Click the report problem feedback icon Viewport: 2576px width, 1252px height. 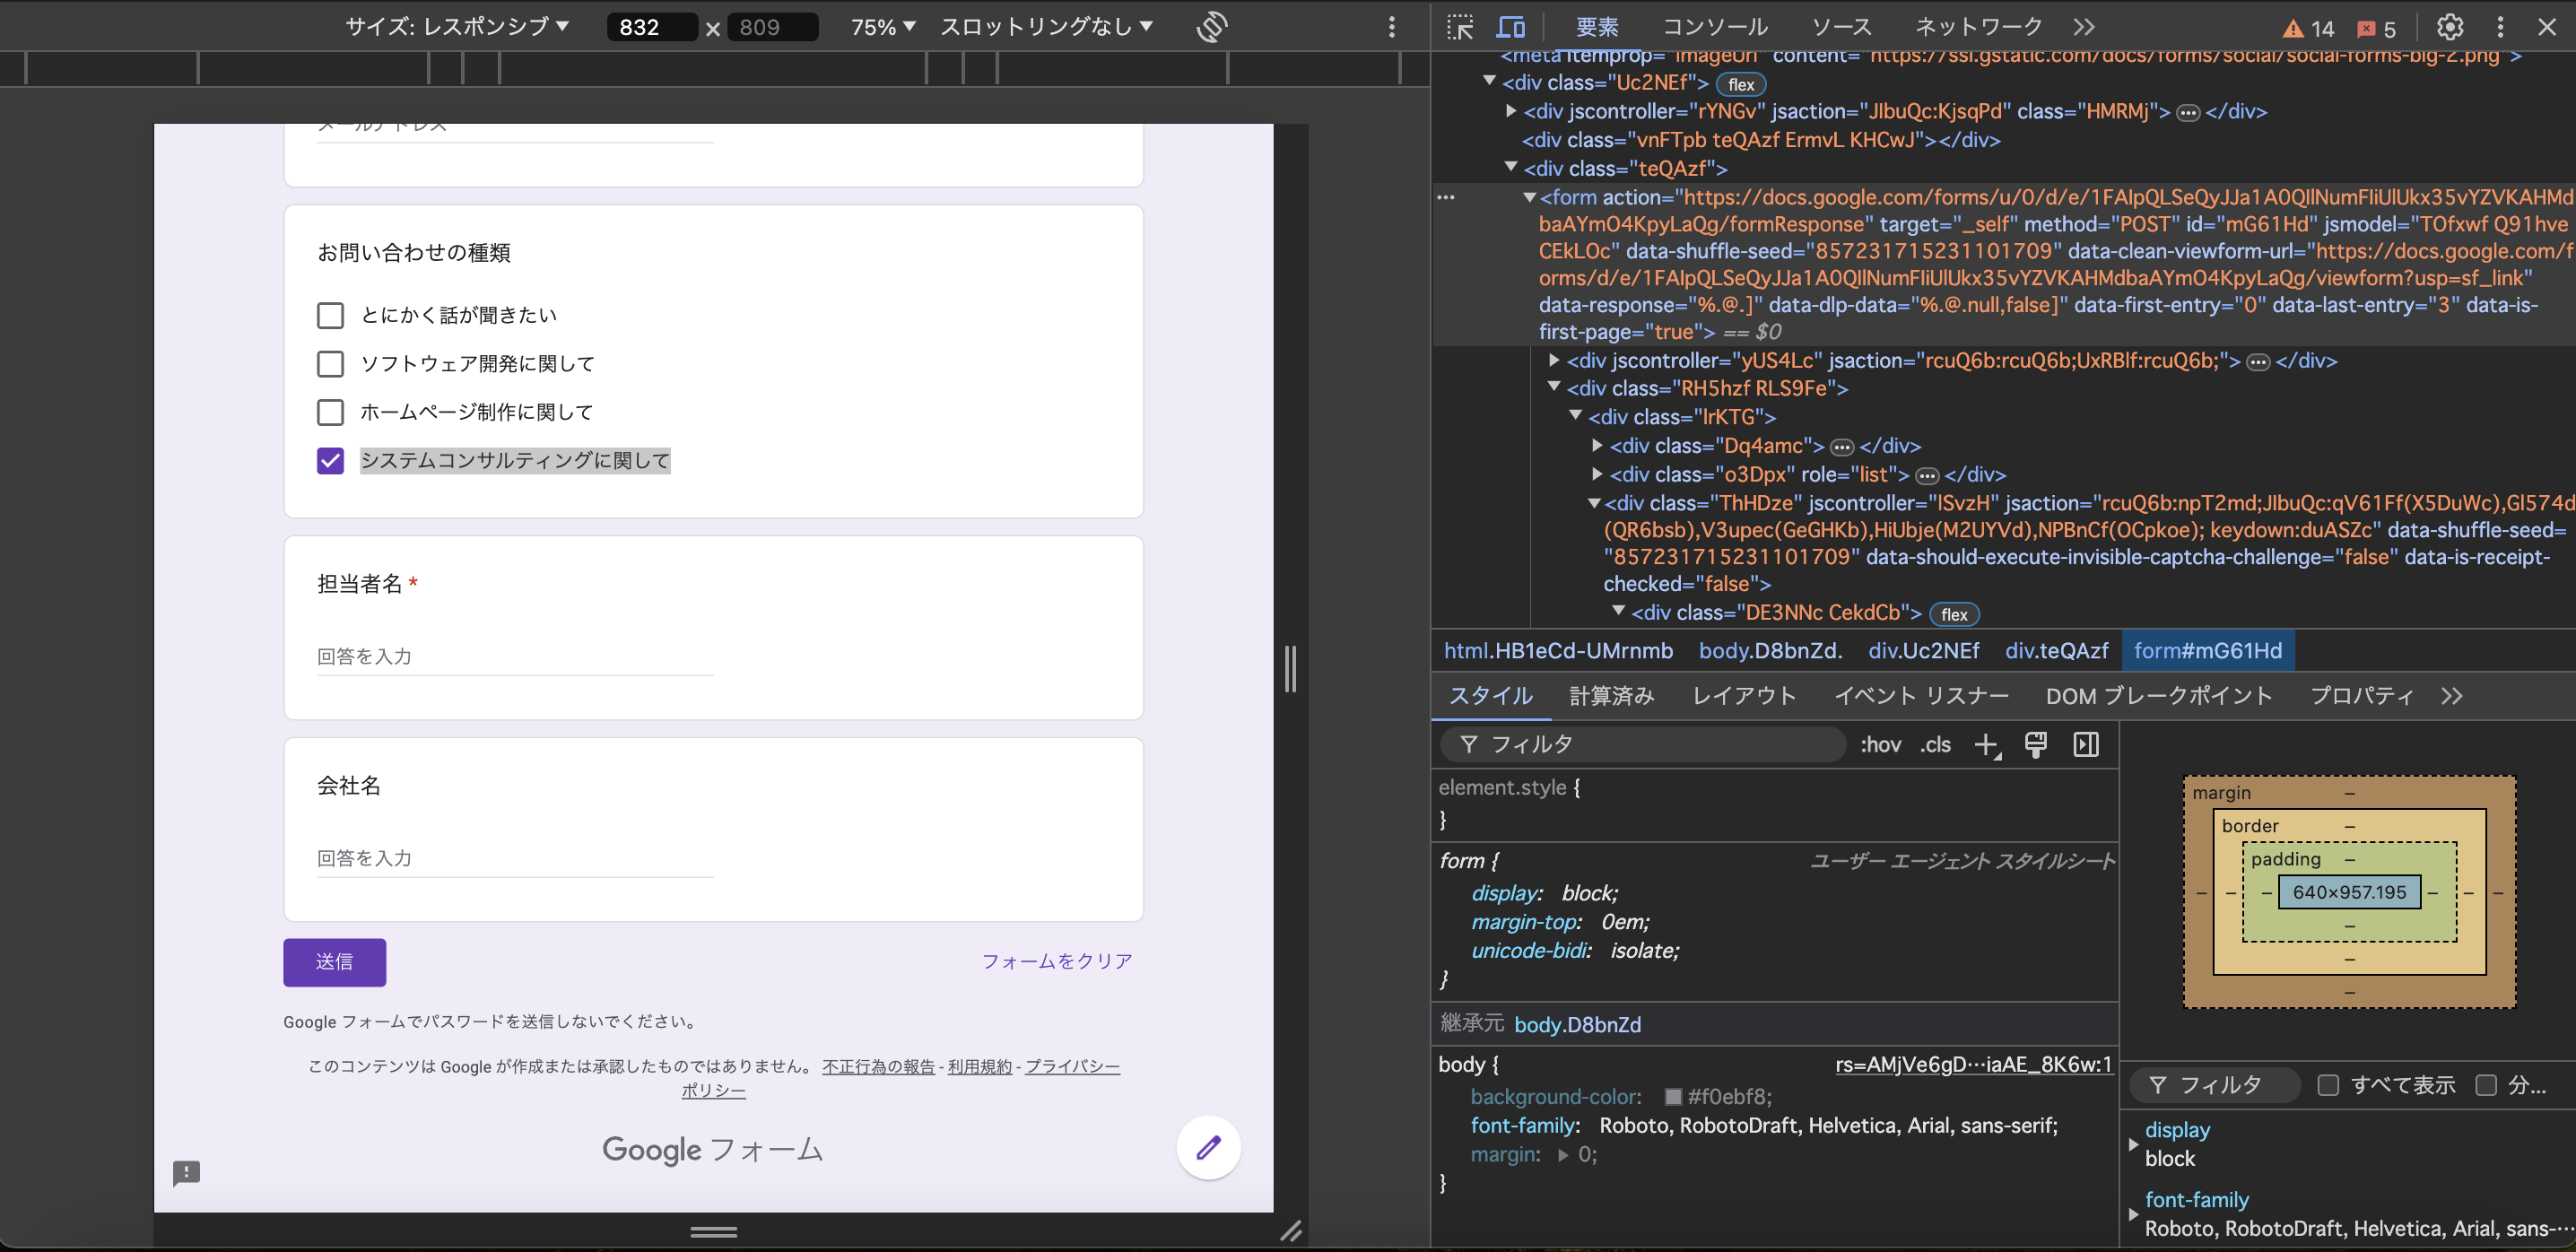(x=187, y=1172)
